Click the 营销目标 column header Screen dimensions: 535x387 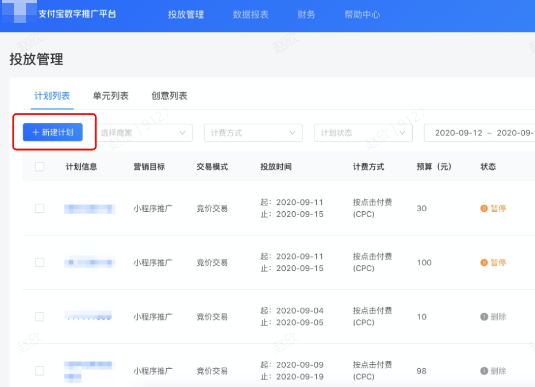point(149,167)
